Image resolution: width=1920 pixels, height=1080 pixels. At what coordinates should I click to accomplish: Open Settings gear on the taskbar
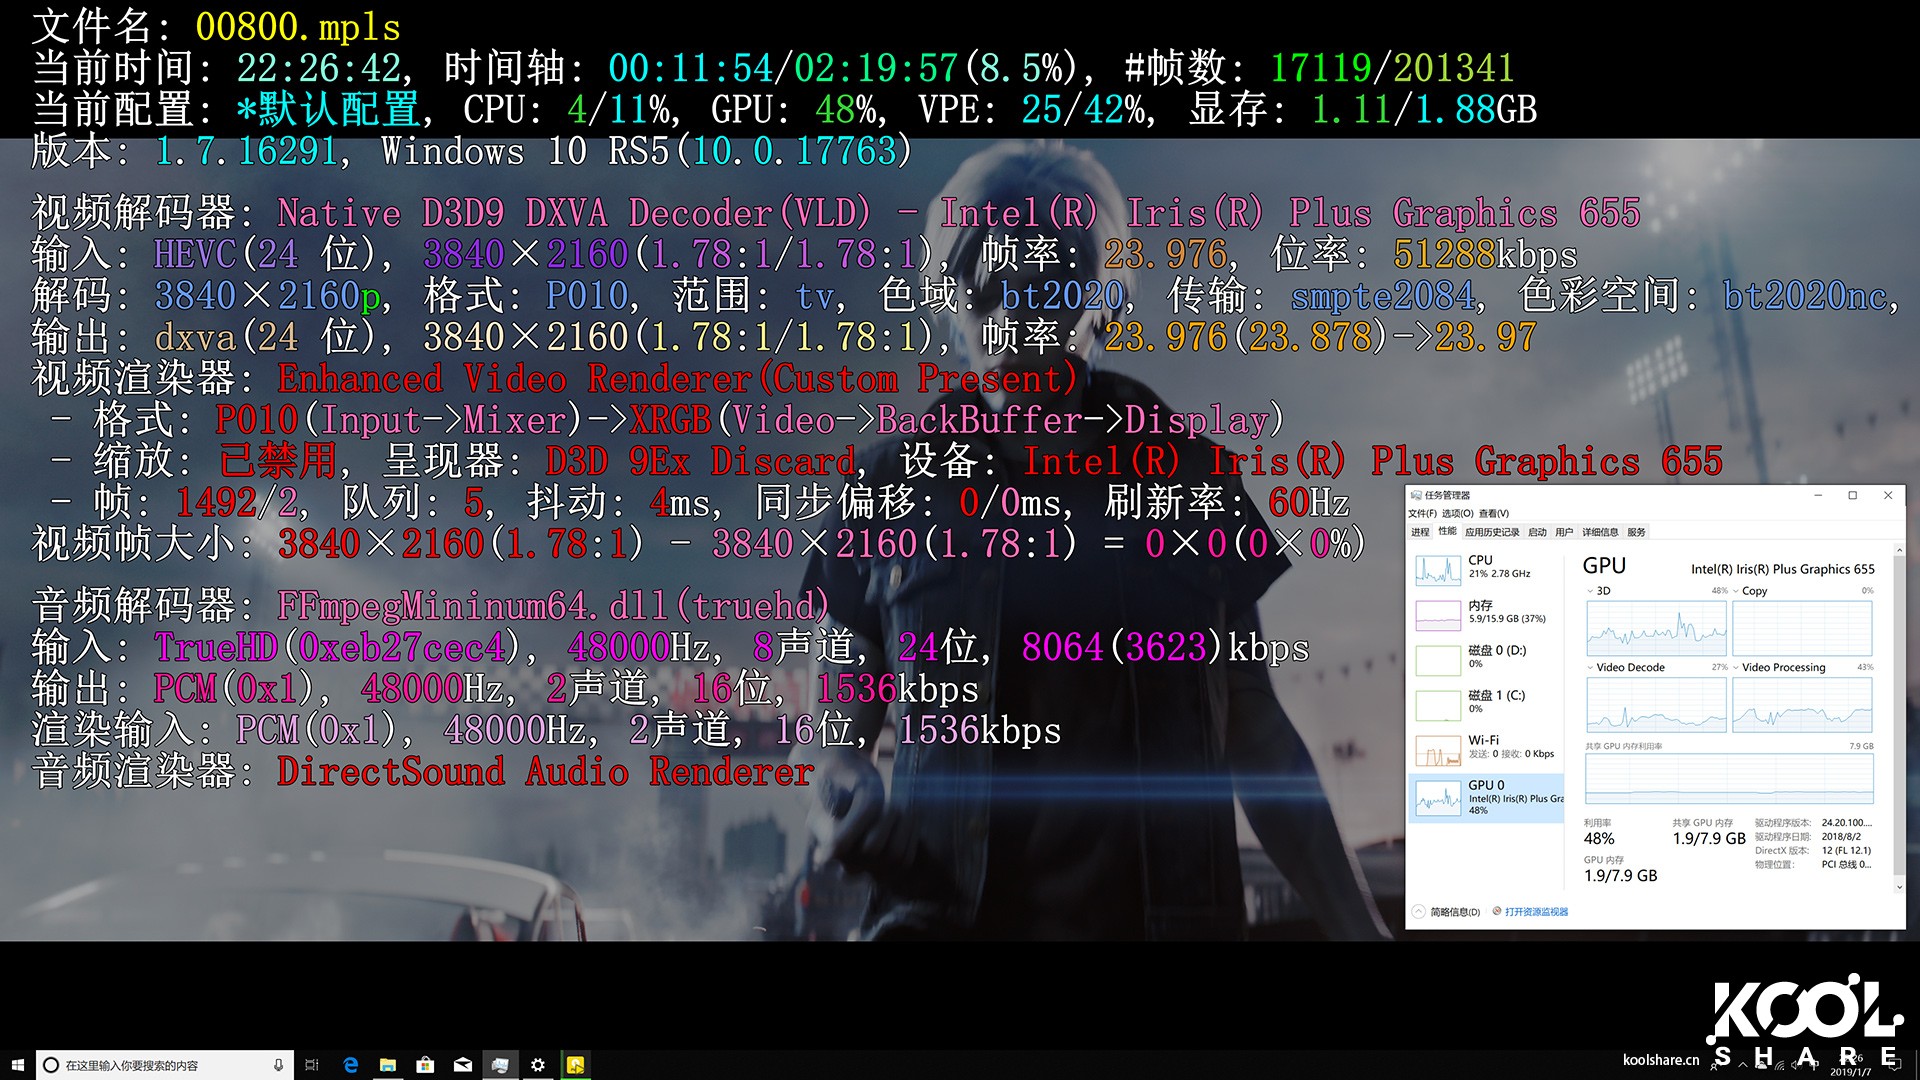tap(538, 1065)
